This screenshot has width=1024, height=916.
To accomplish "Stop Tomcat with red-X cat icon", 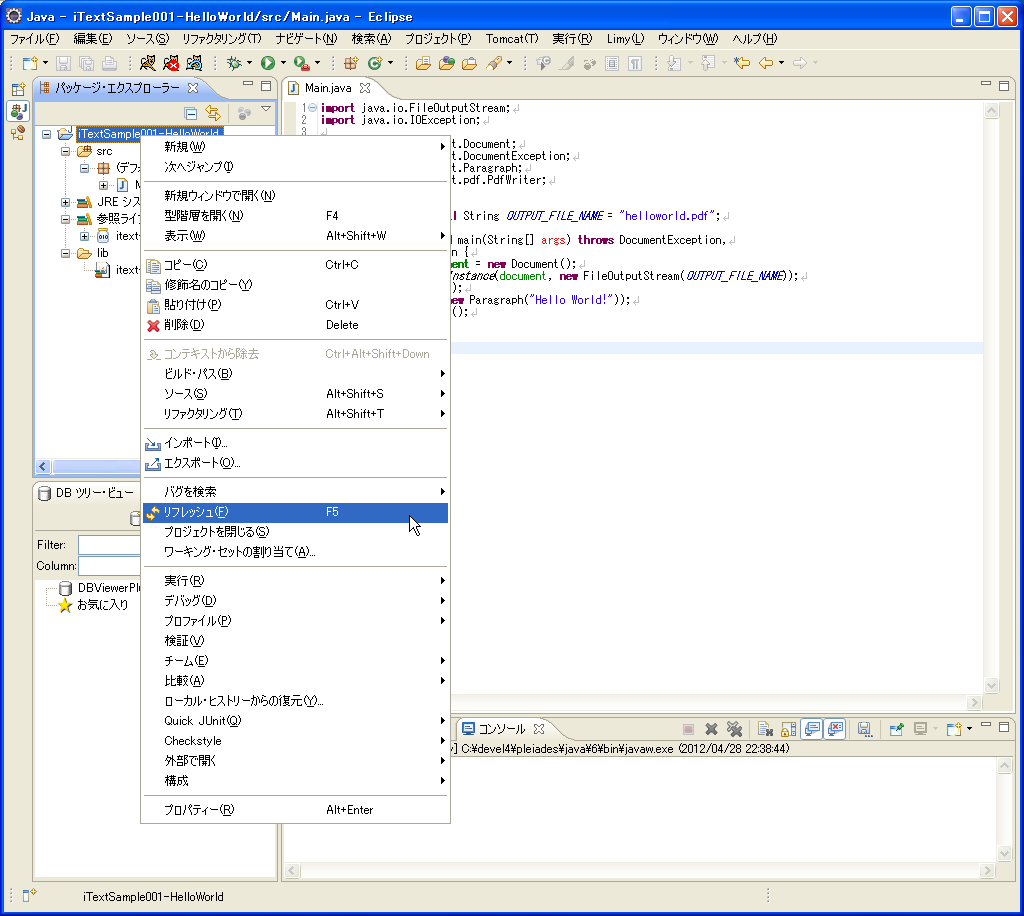I will (x=171, y=63).
